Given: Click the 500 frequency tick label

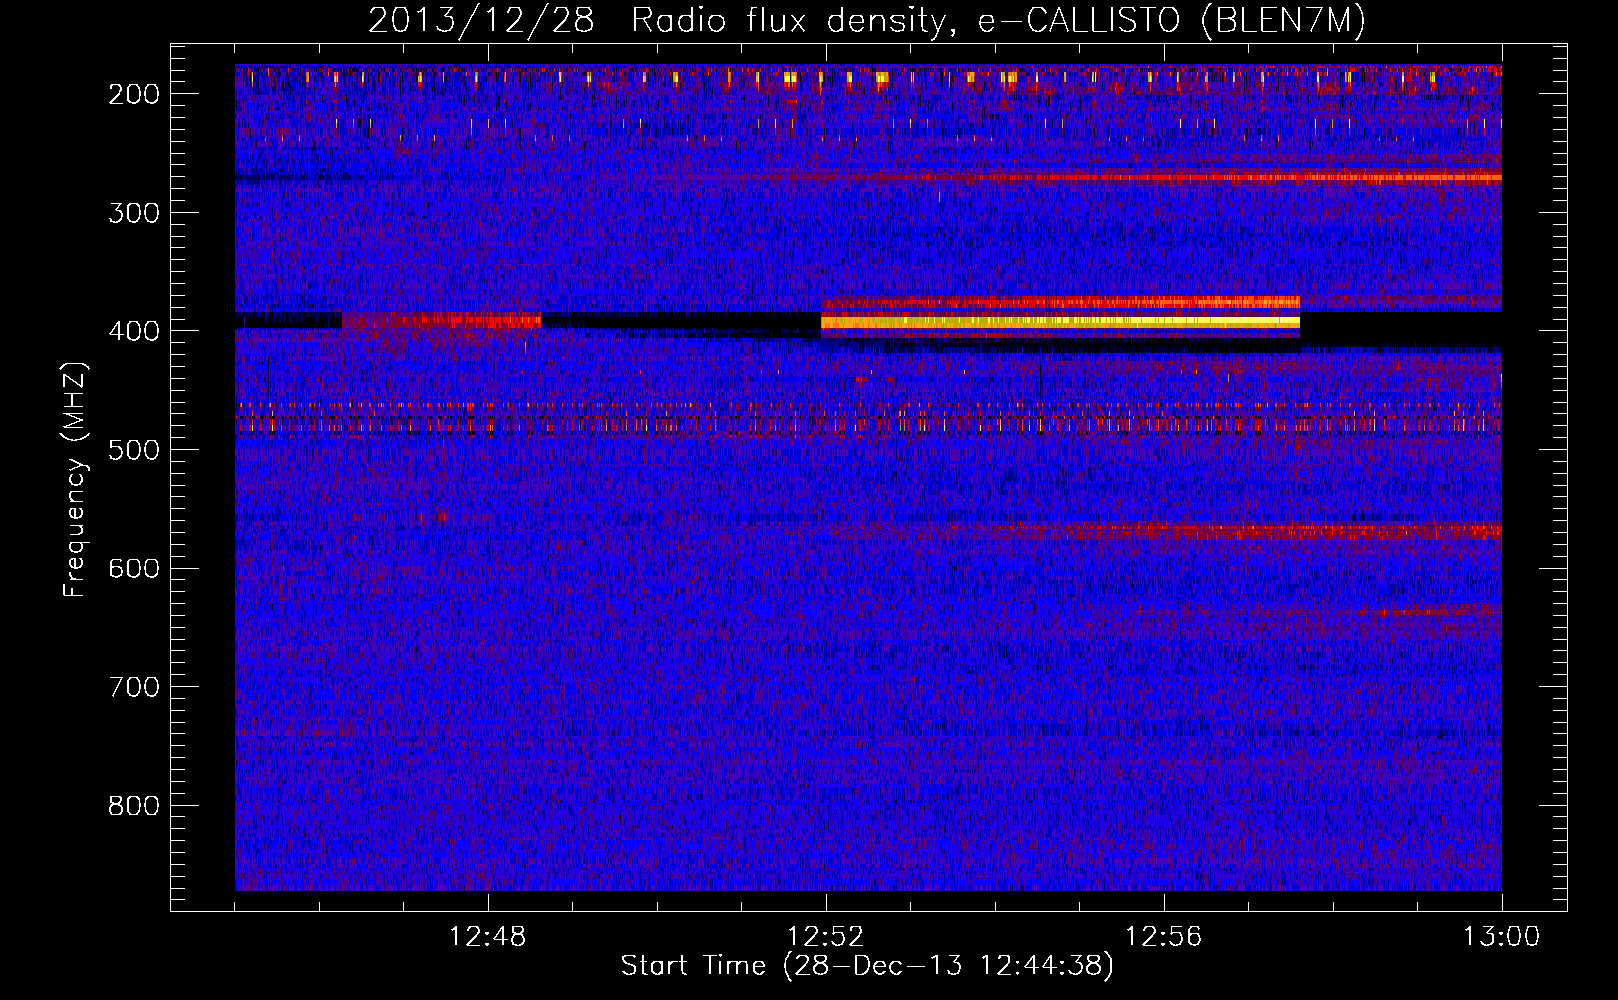Looking at the screenshot, I should point(133,449).
